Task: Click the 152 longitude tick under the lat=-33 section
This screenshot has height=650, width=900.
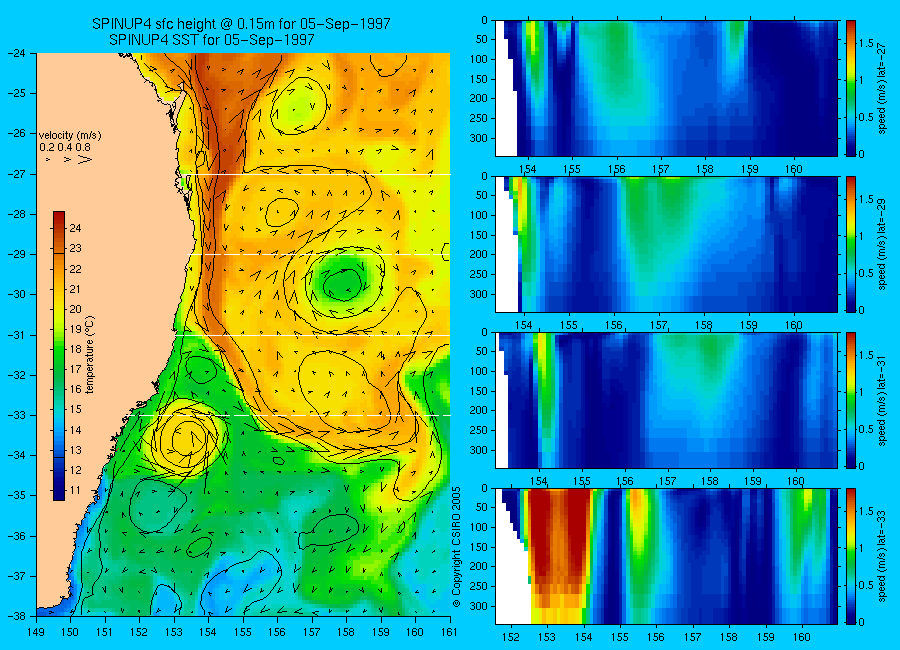Action: [x=510, y=637]
